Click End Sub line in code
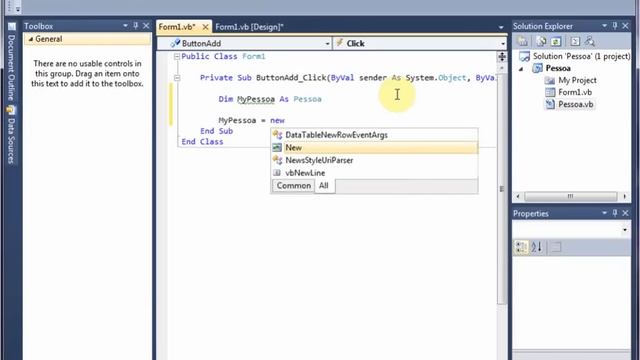 pos(216,131)
